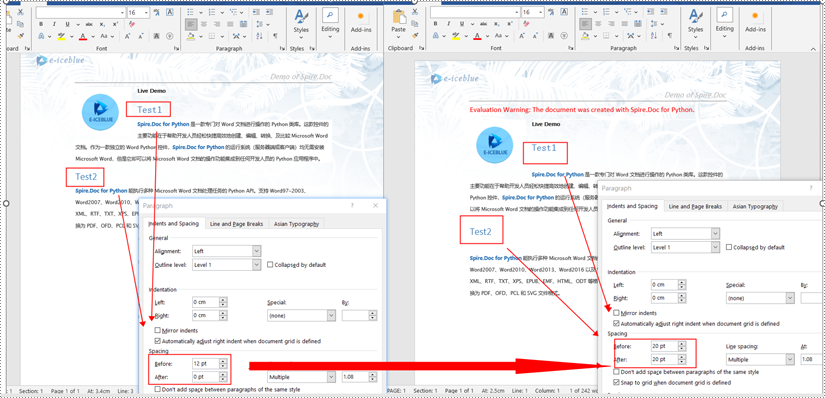Click the help question mark, left dialog
825x398 pixels.
(353, 206)
